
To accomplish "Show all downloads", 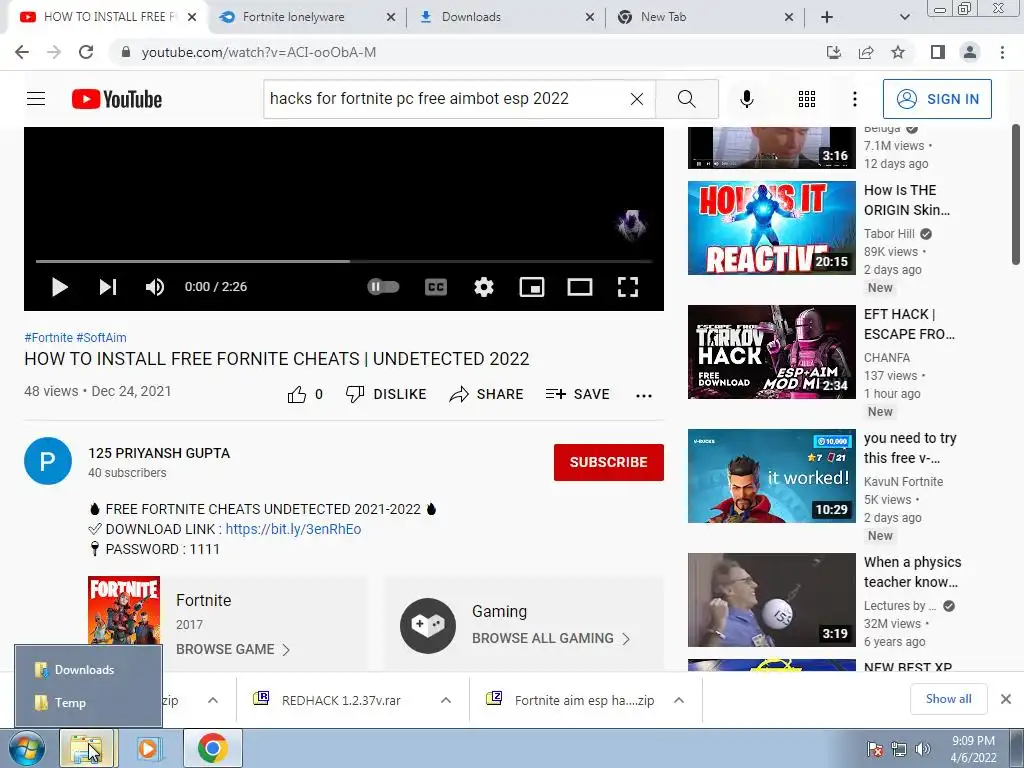I will [x=948, y=699].
